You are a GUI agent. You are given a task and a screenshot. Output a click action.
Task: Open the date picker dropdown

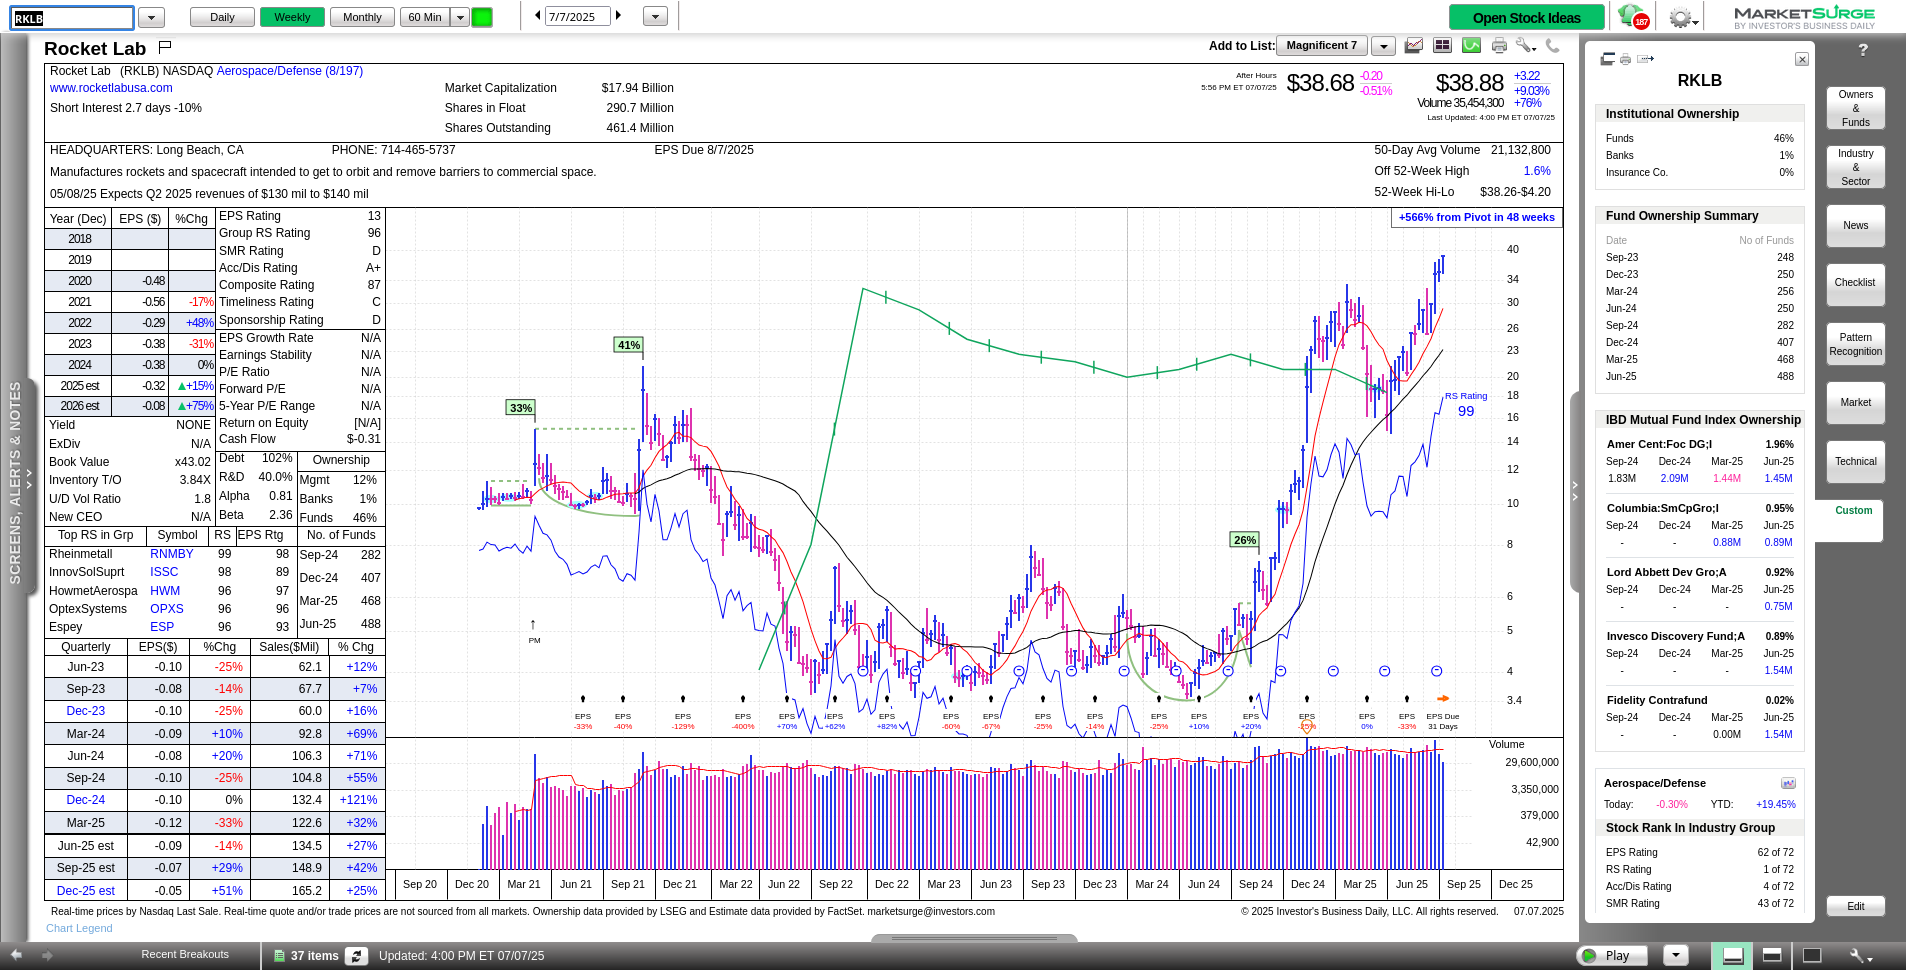pyautogui.click(x=655, y=17)
